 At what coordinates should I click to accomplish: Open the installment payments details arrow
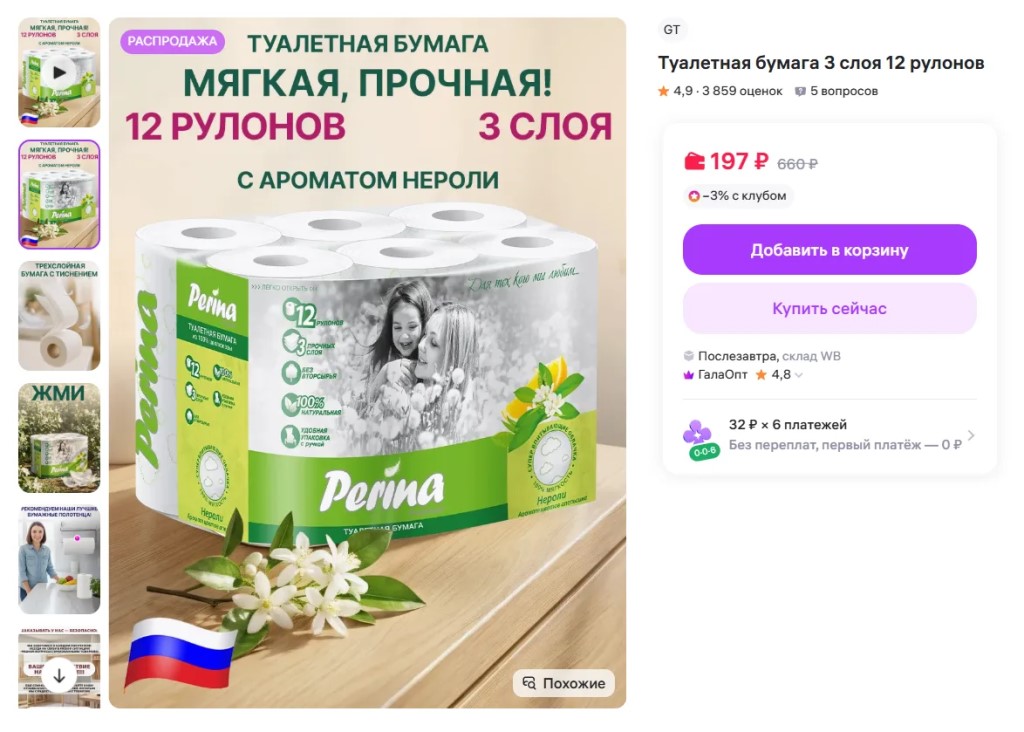[971, 435]
